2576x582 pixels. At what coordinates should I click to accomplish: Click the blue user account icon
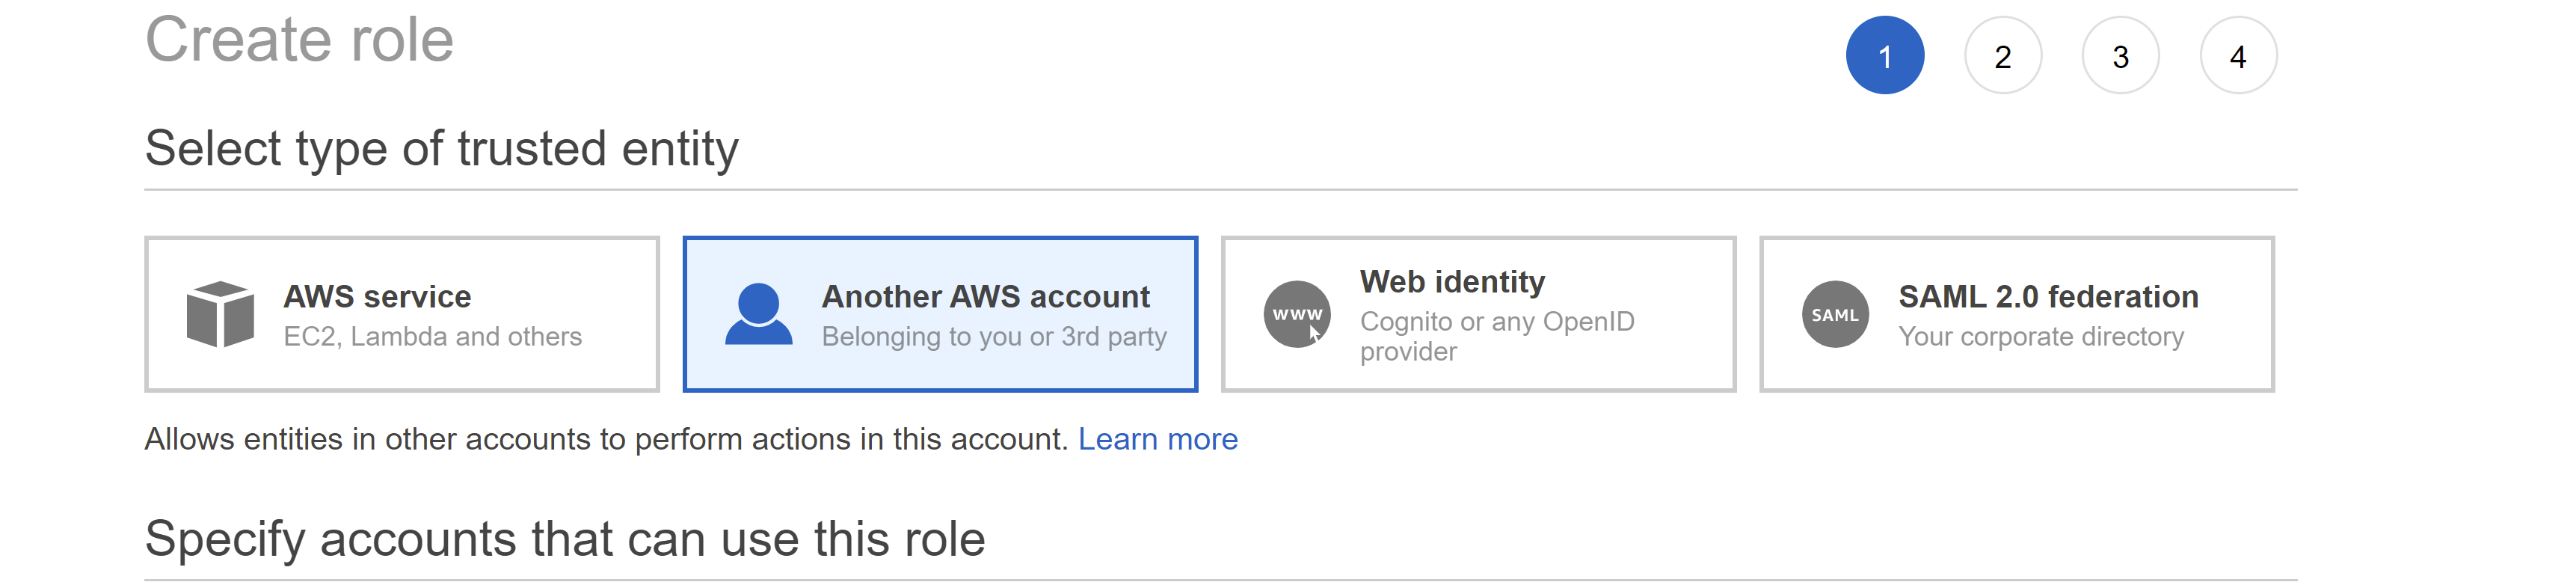[759, 314]
